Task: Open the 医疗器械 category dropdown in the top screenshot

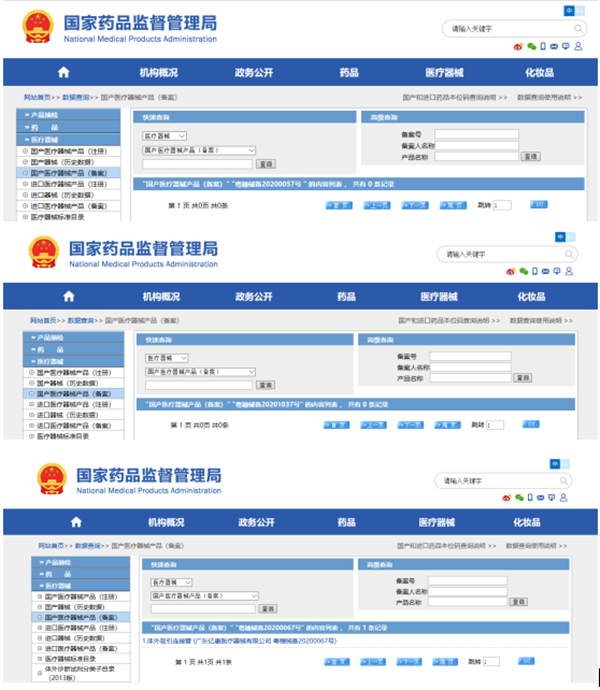Action: [x=164, y=135]
